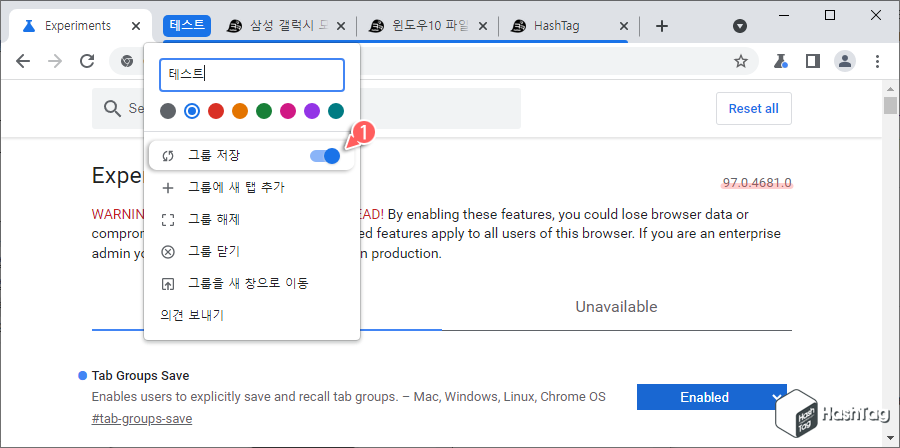Select the red group color
This screenshot has height=448, width=900.
pyautogui.click(x=216, y=111)
